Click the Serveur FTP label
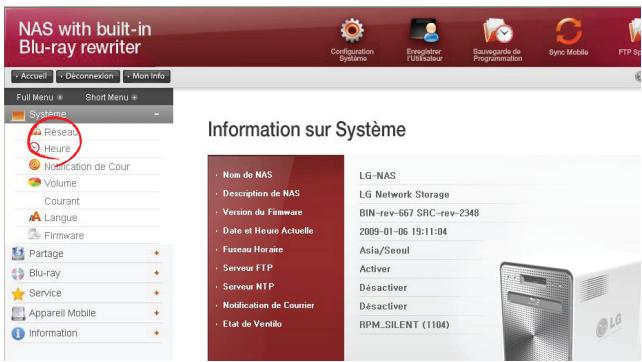The width and height of the screenshot is (642, 362). [248, 268]
